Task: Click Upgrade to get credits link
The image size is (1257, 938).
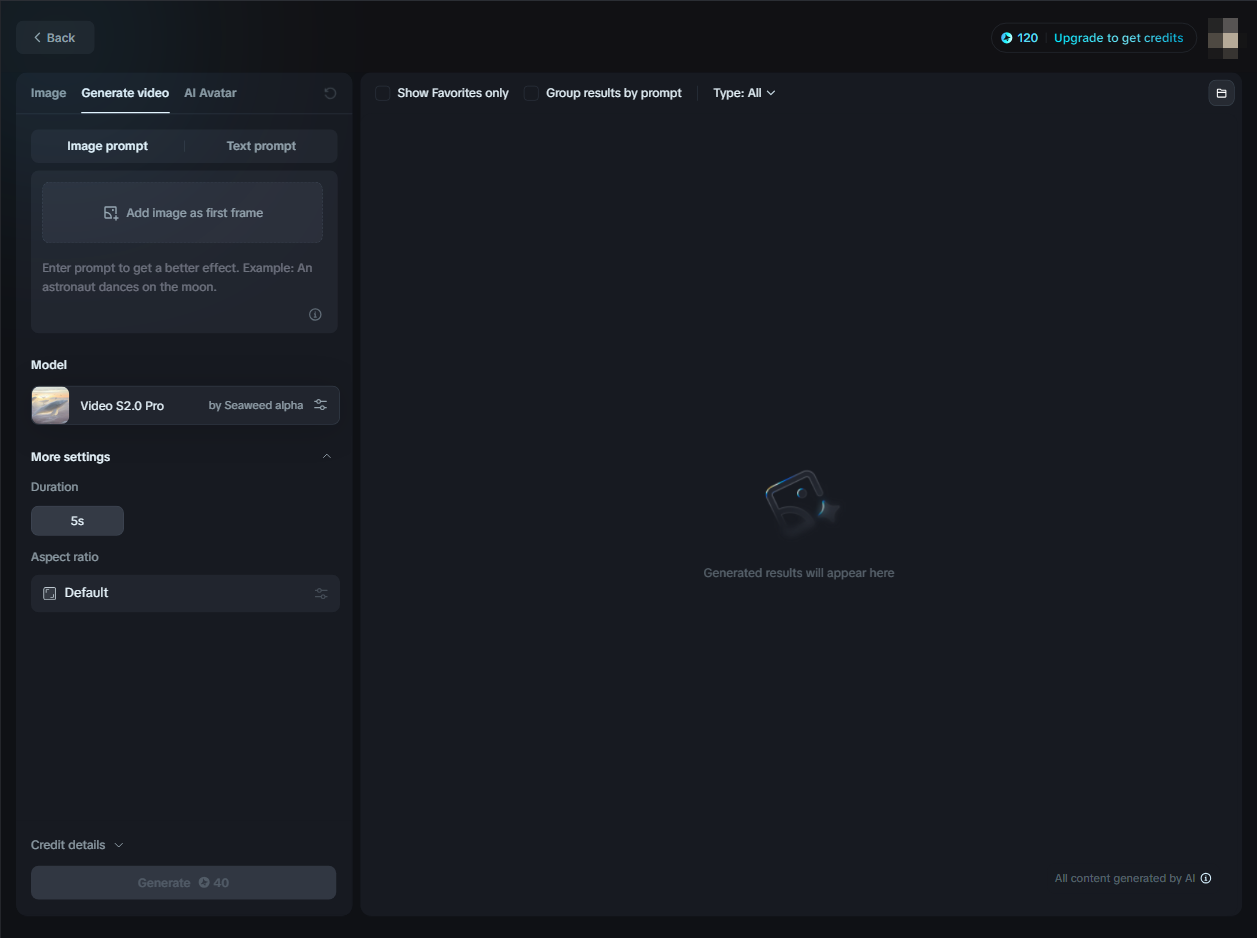Action: tap(1118, 38)
